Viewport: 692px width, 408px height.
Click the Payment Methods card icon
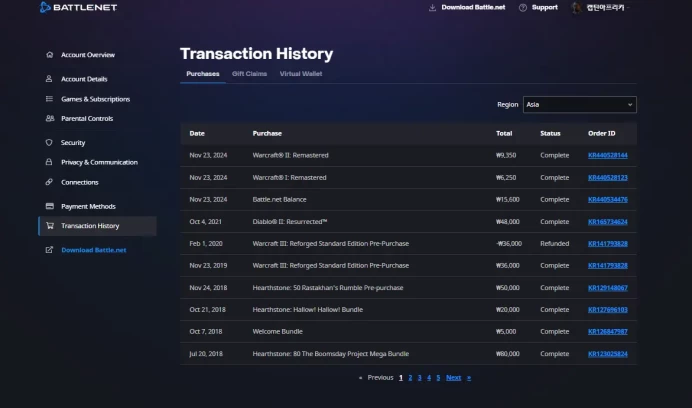pos(50,206)
